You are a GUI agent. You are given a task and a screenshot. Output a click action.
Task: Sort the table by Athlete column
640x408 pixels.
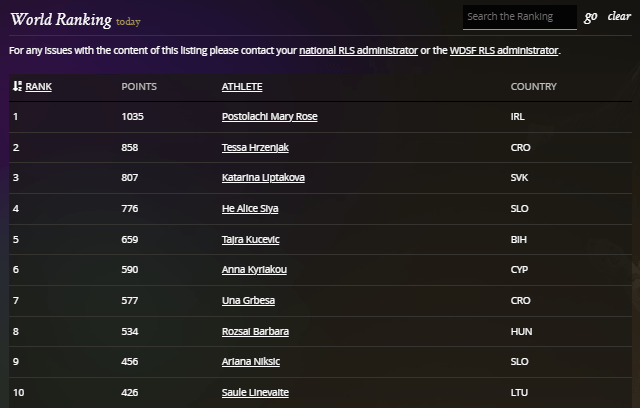click(242, 87)
